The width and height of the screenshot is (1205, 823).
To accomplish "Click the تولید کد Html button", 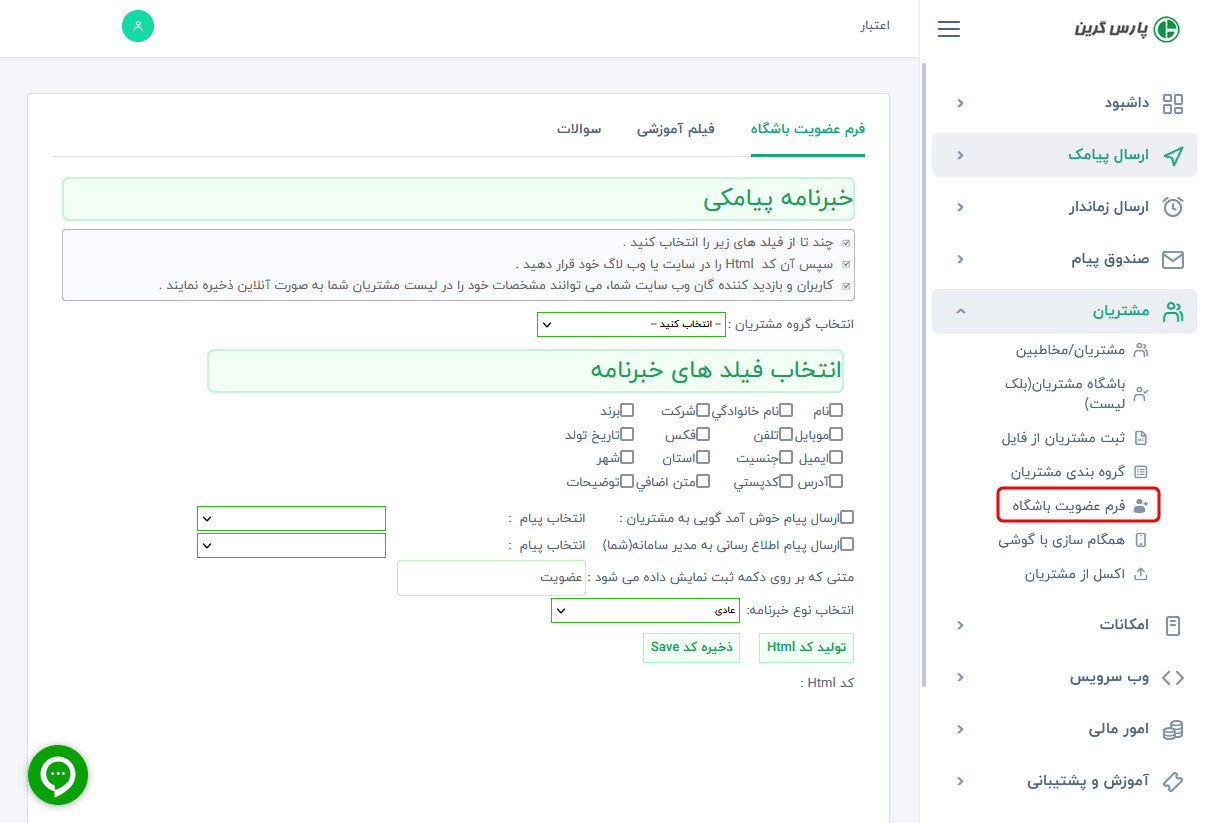I will [x=806, y=648].
